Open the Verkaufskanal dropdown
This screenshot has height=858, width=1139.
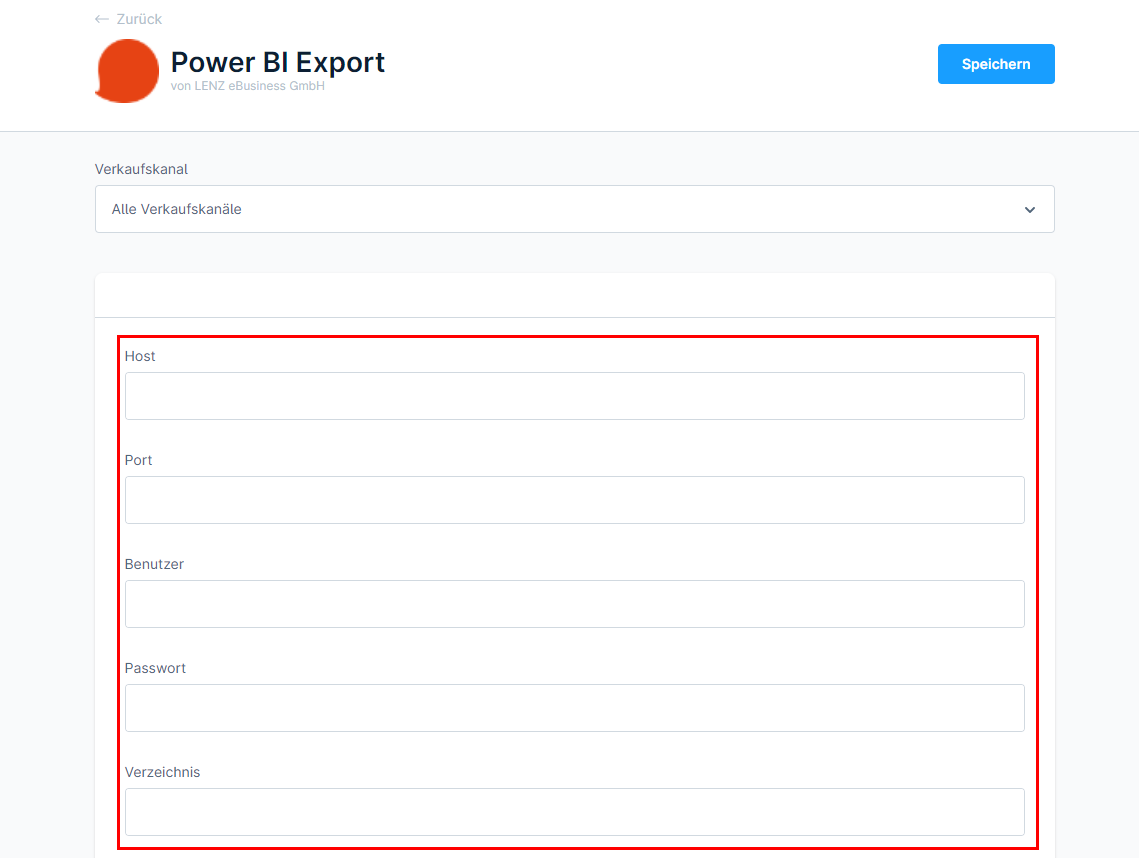pos(574,209)
